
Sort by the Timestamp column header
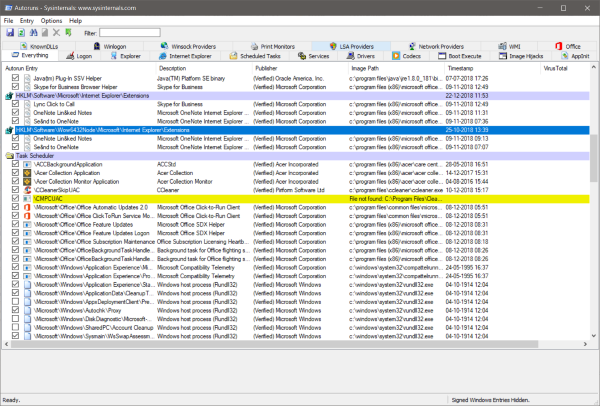492,68
